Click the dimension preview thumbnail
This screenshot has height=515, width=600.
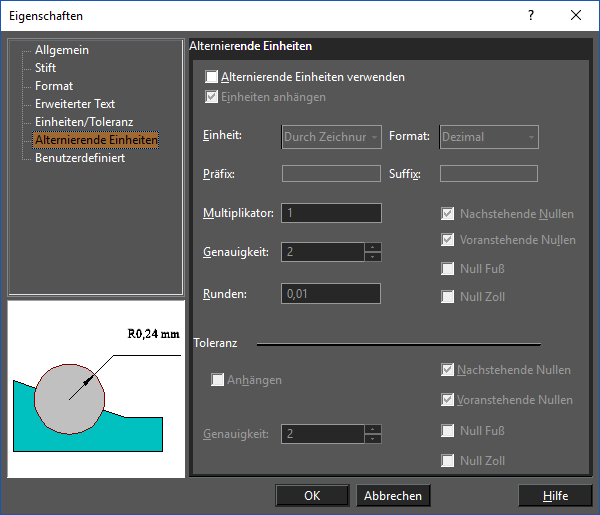tap(95, 389)
